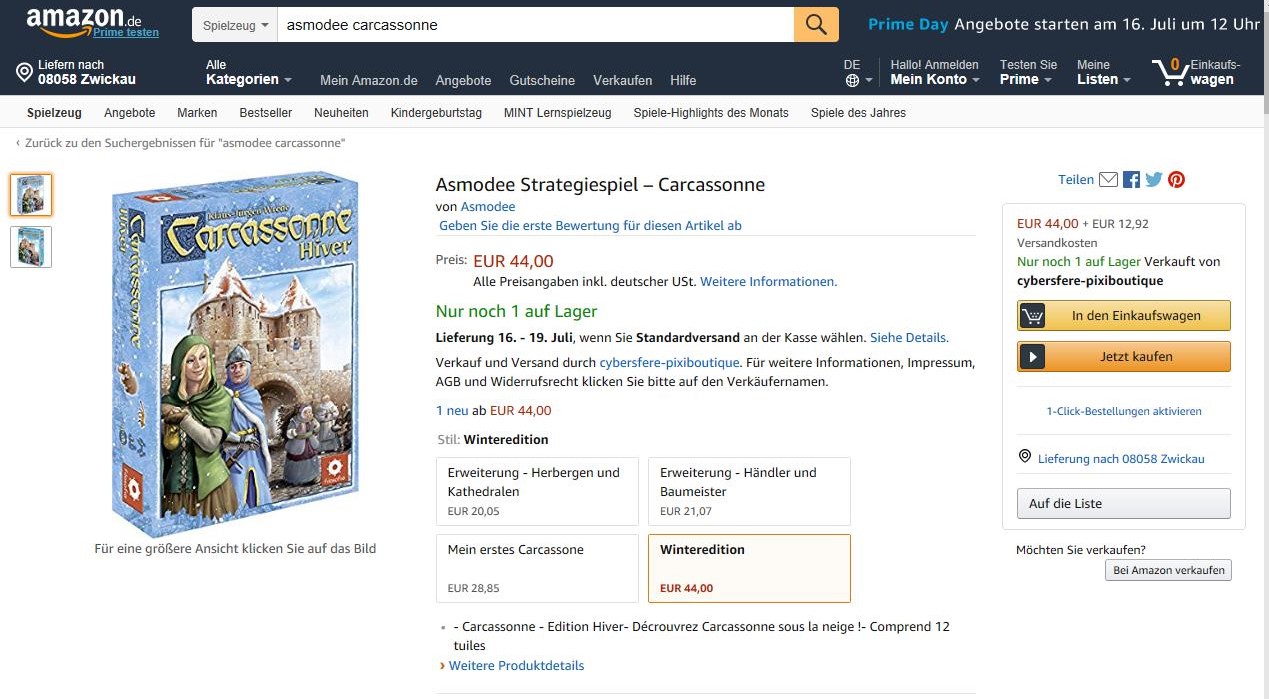Open the shopping cart icon

coord(1168,72)
